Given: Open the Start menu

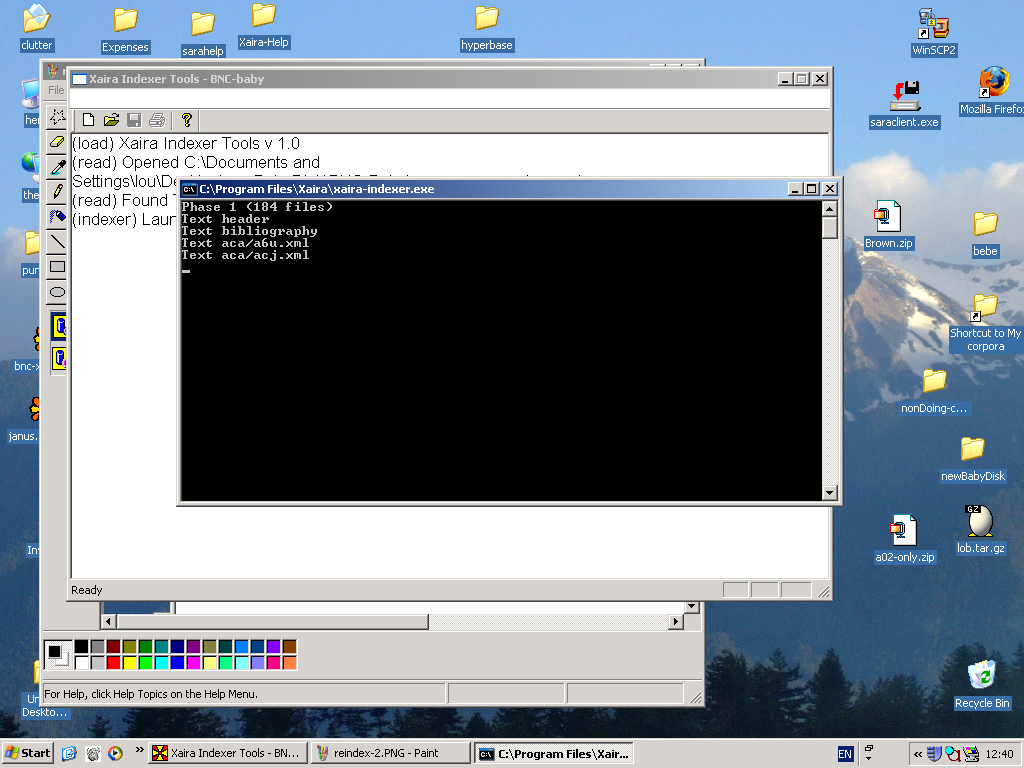Looking at the screenshot, I should click(27, 753).
